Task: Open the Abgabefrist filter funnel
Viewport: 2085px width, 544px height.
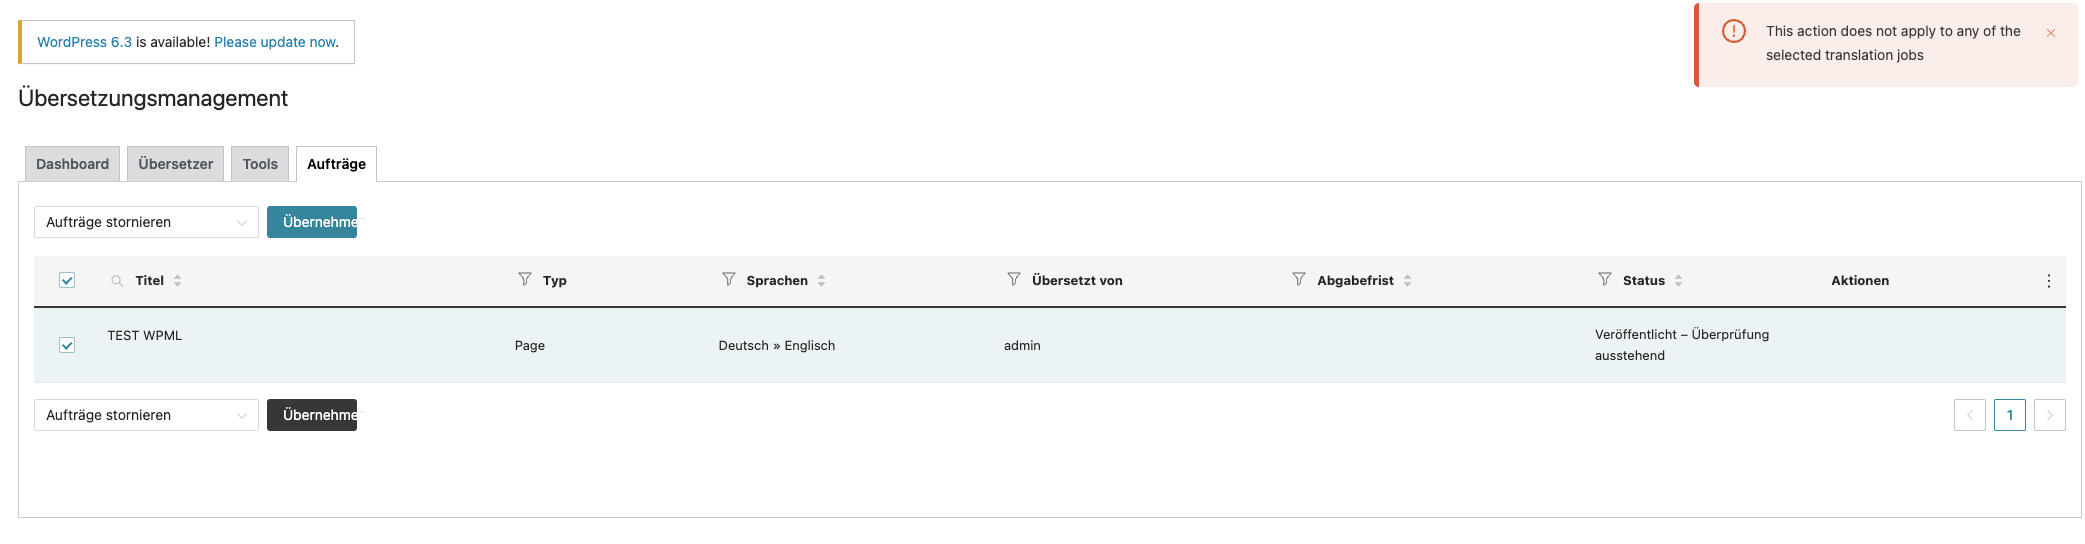Action: (x=1299, y=280)
